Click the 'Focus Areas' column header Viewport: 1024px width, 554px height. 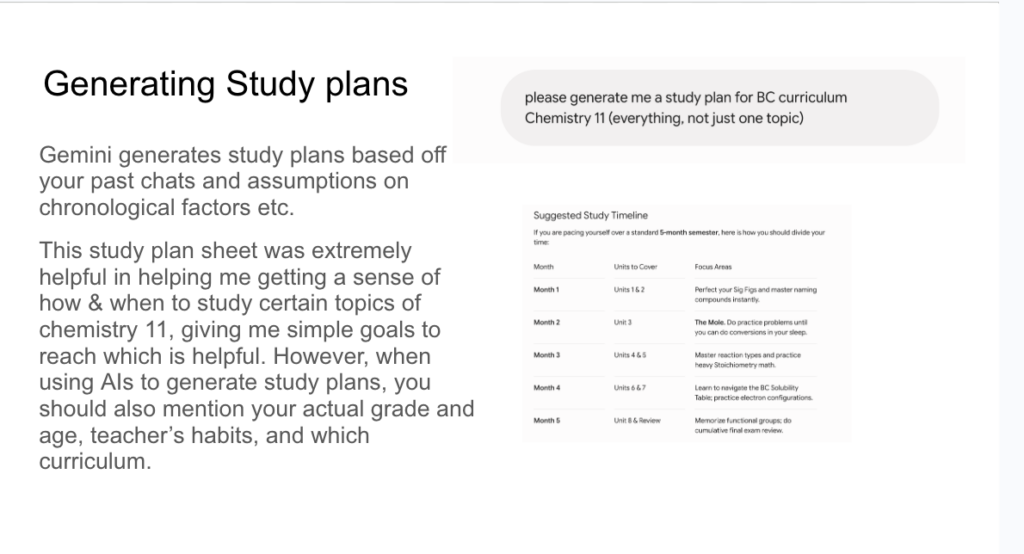pyautogui.click(x=713, y=267)
